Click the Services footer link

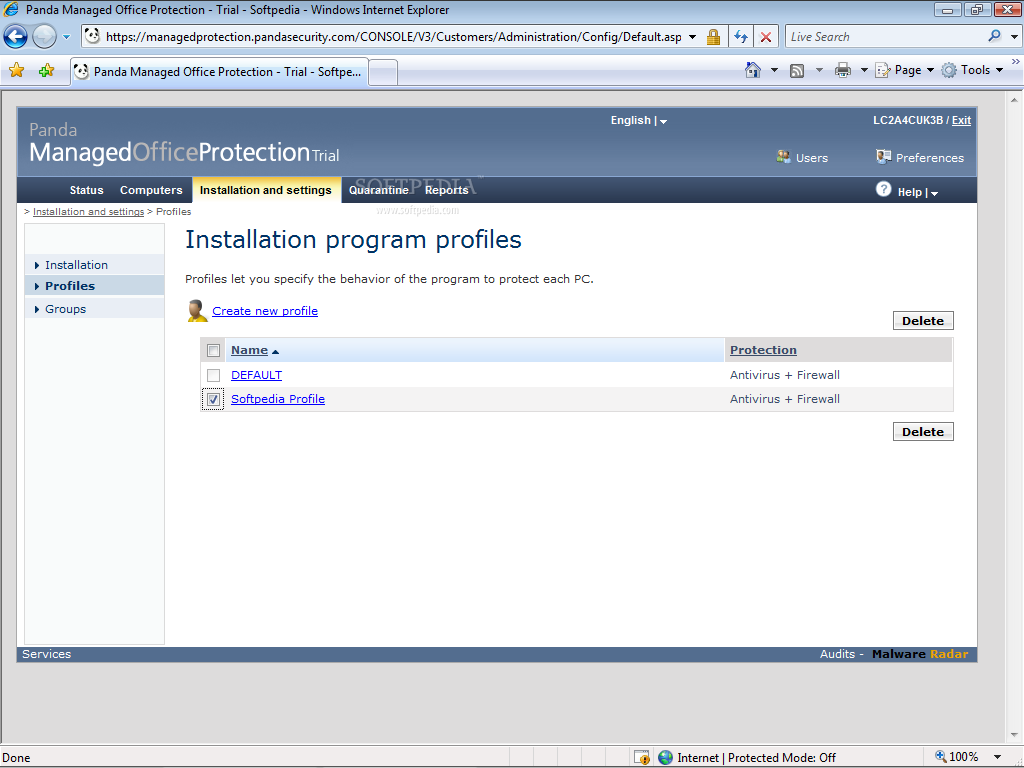(46, 654)
